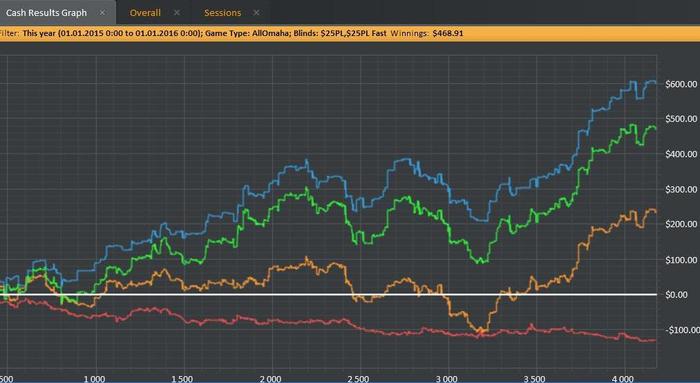
Task: Click the green winnings line's endpoint
Action: tap(655, 129)
